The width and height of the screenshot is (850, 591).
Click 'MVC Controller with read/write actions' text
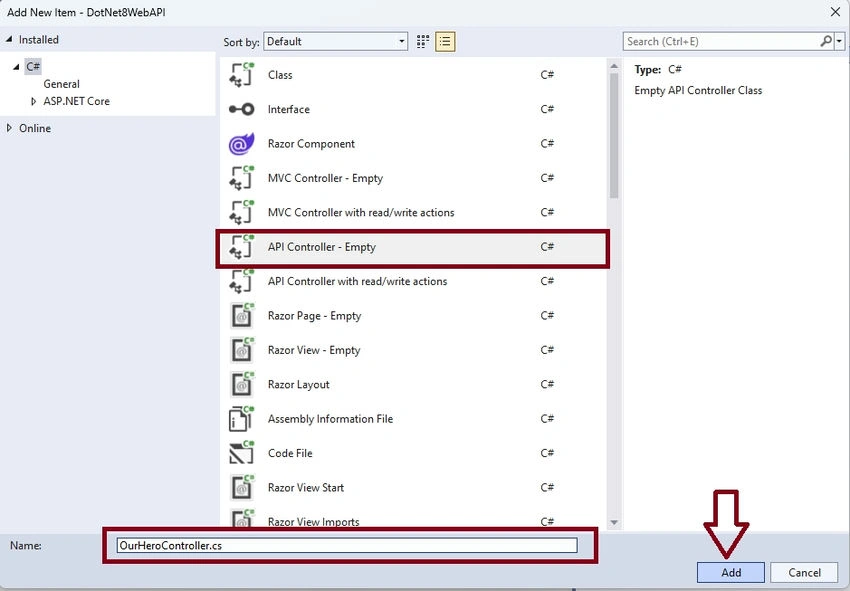[361, 213]
